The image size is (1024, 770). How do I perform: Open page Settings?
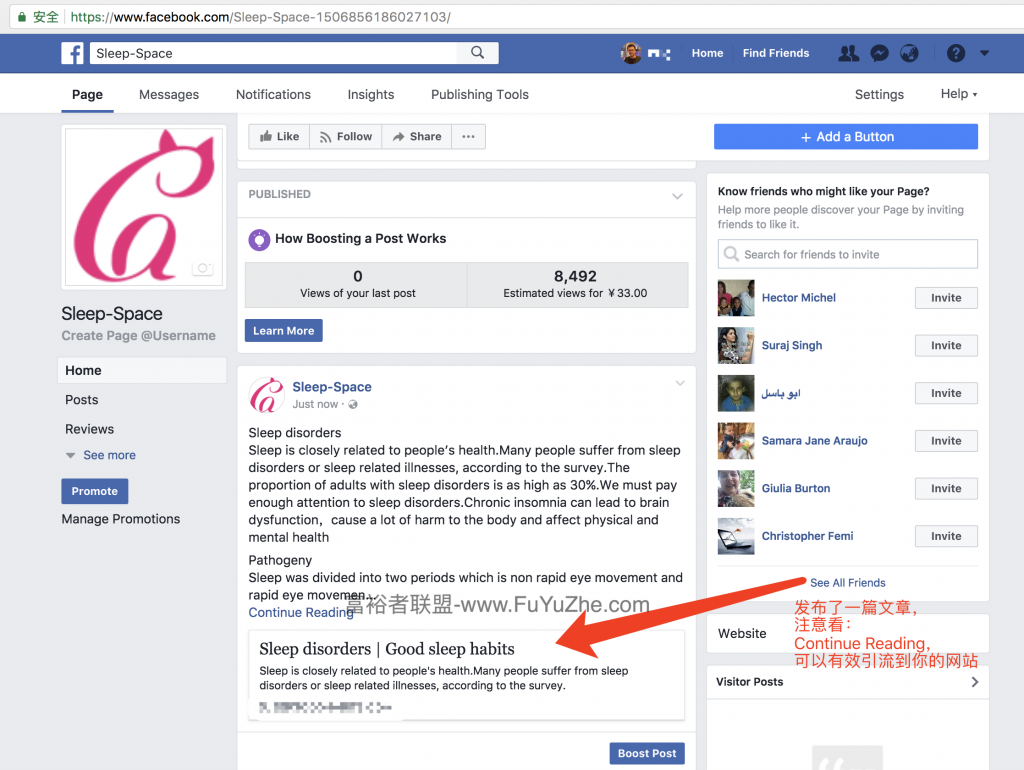[879, 94]
